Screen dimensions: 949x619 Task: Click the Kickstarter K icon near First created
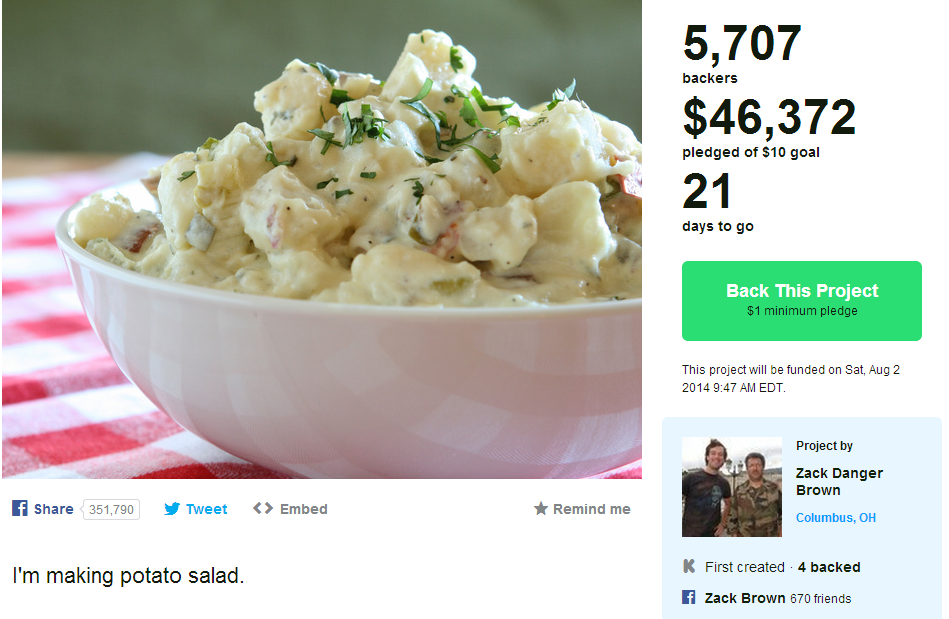point(687,567)
